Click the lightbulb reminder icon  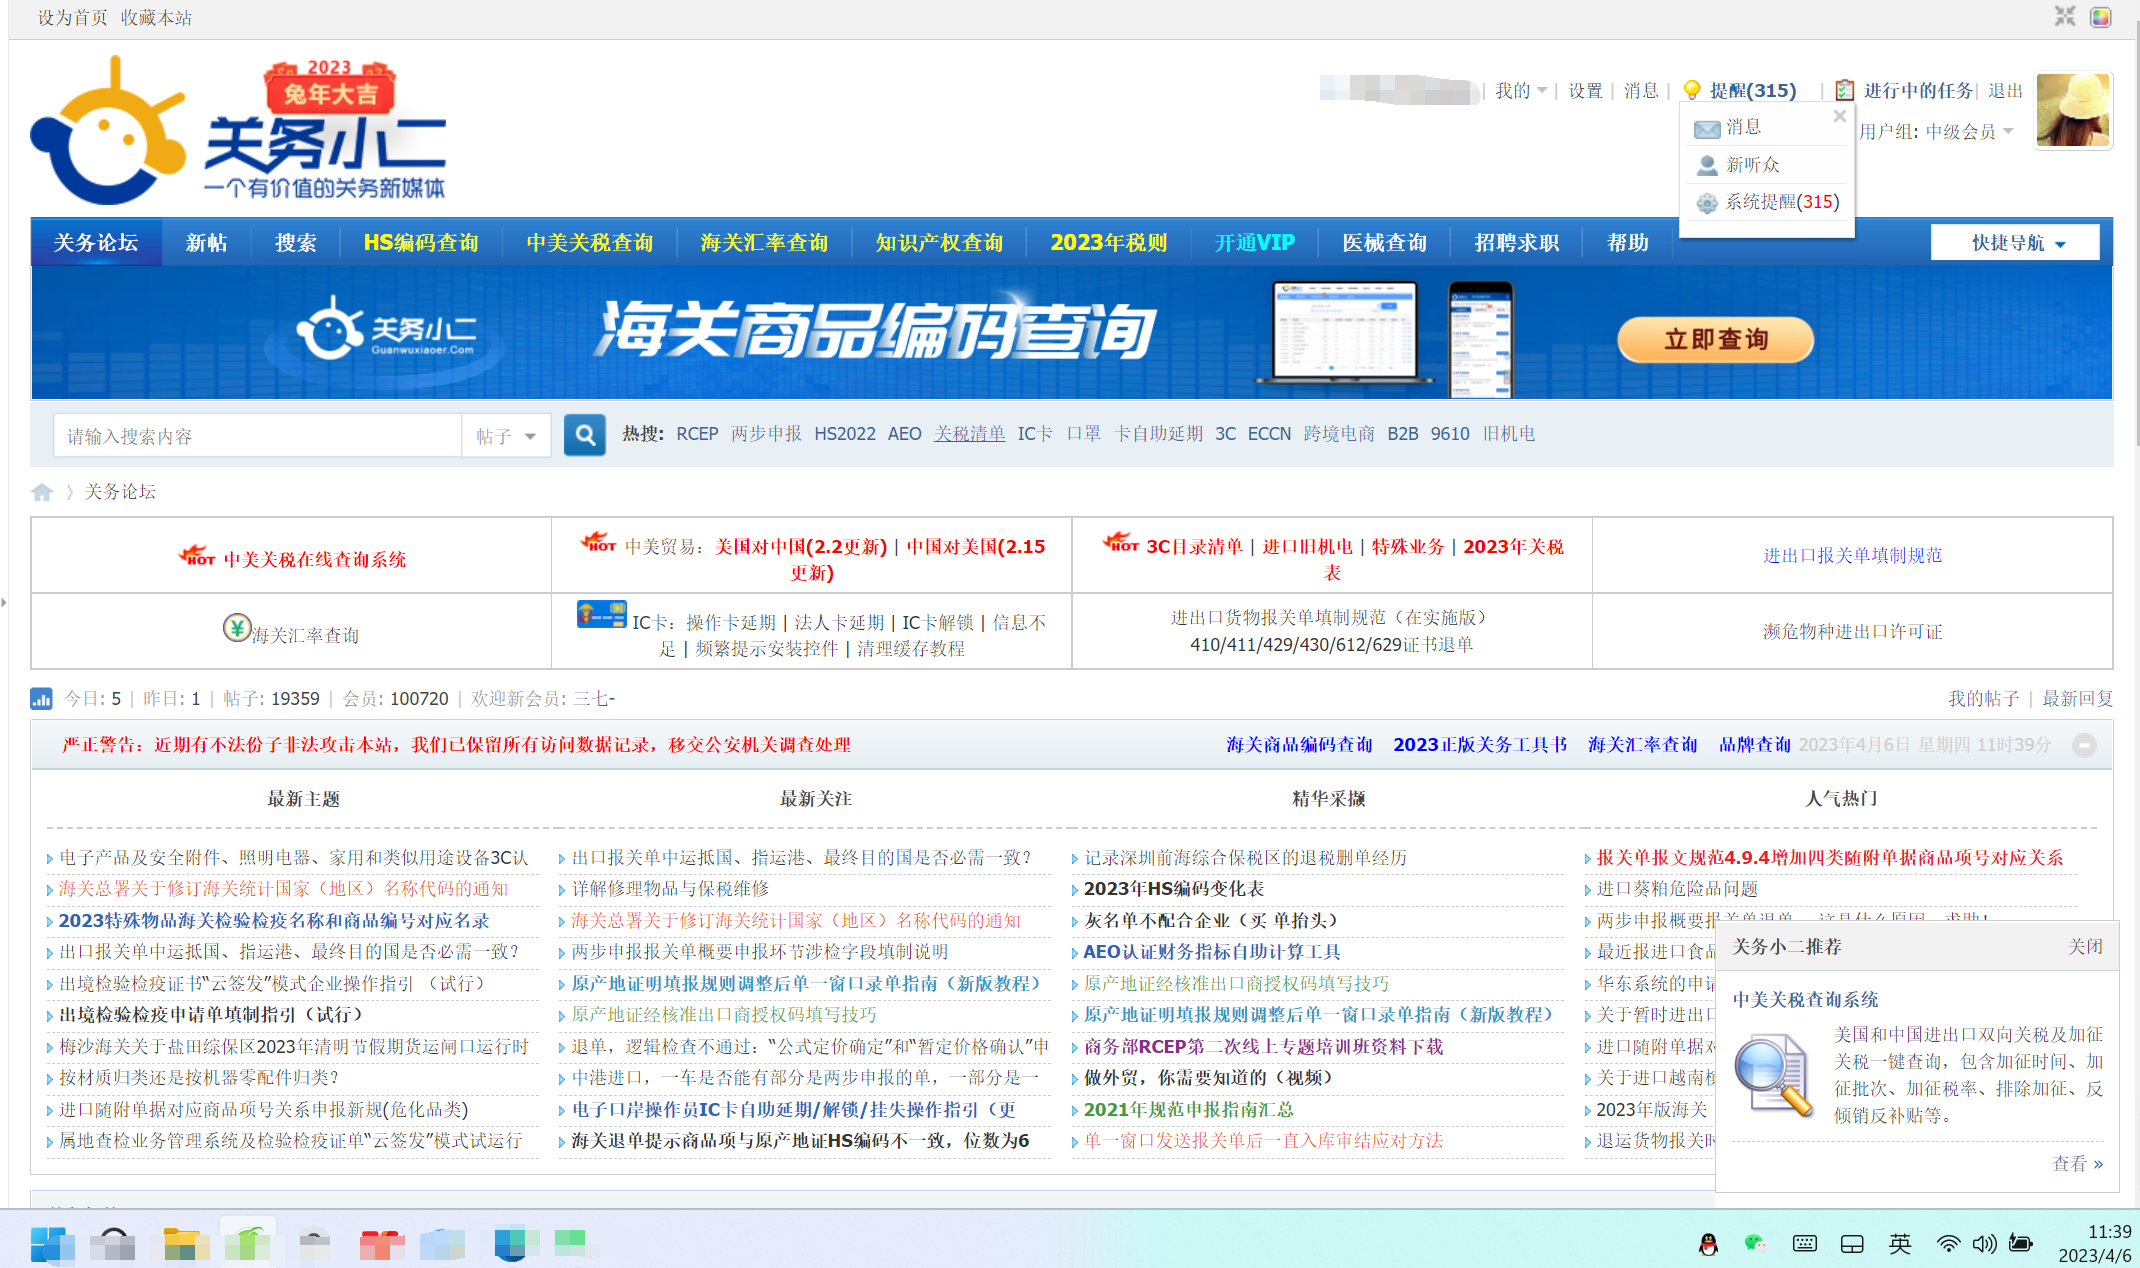click(1692, 90)
